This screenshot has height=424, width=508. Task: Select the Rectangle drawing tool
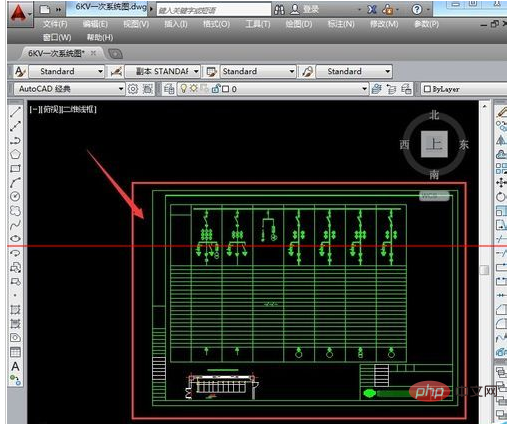coord(15,168)
